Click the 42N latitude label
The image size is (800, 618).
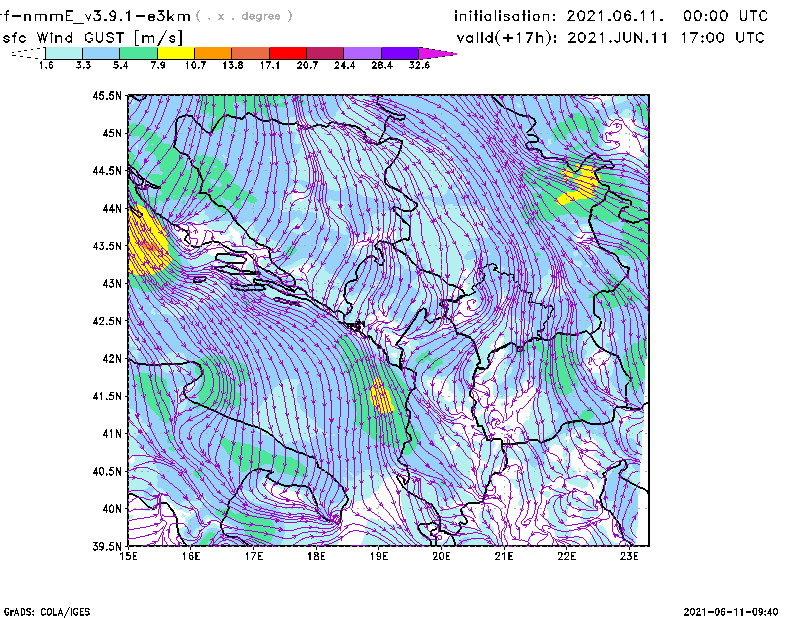tap(112, 358)
